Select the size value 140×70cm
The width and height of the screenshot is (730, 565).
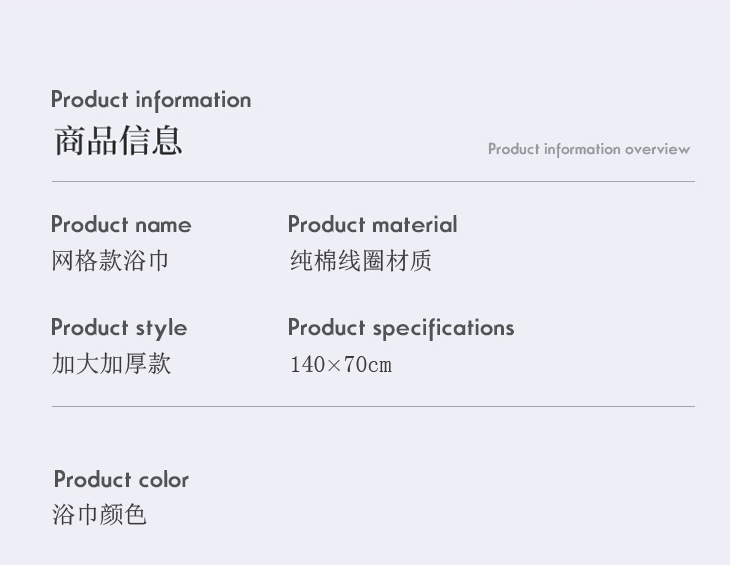[x=340, y=364]
